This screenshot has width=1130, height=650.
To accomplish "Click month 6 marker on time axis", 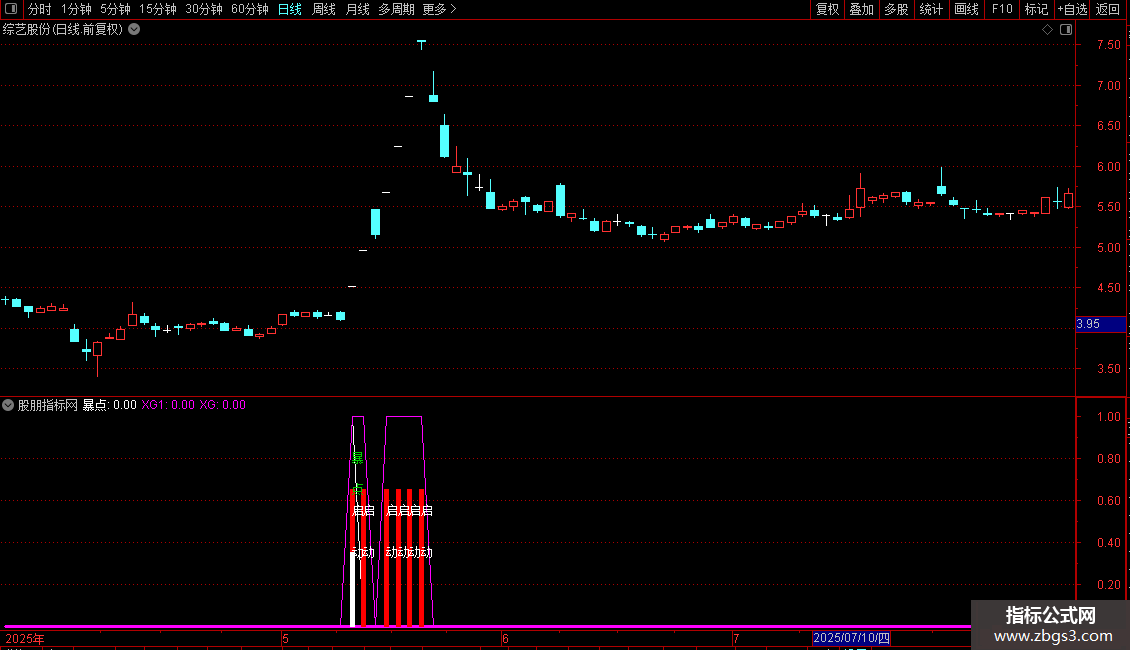I will pyautogui.click(x=506, y=639).
